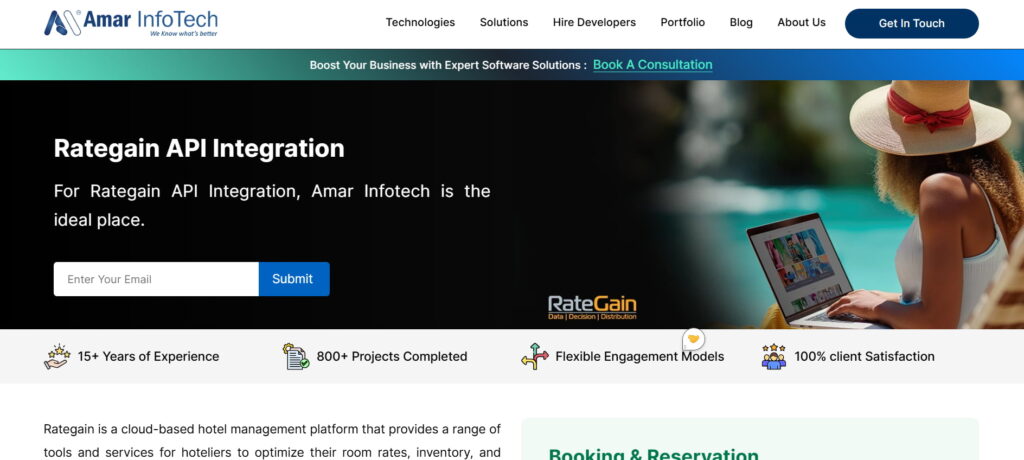Click the client satisfaction people icon
The width and height of the screenshot is (1024, 460).
(774, 357)
